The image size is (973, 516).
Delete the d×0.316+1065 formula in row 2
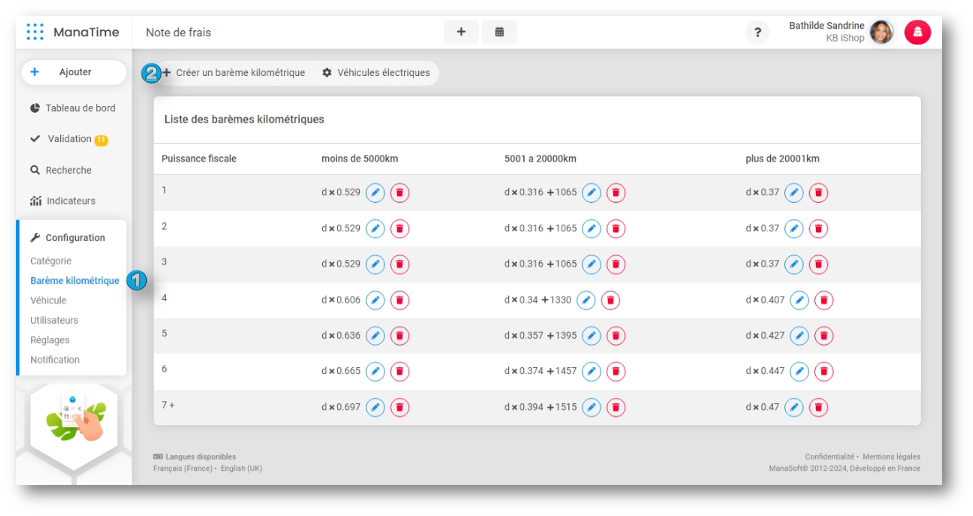point(616,229)
